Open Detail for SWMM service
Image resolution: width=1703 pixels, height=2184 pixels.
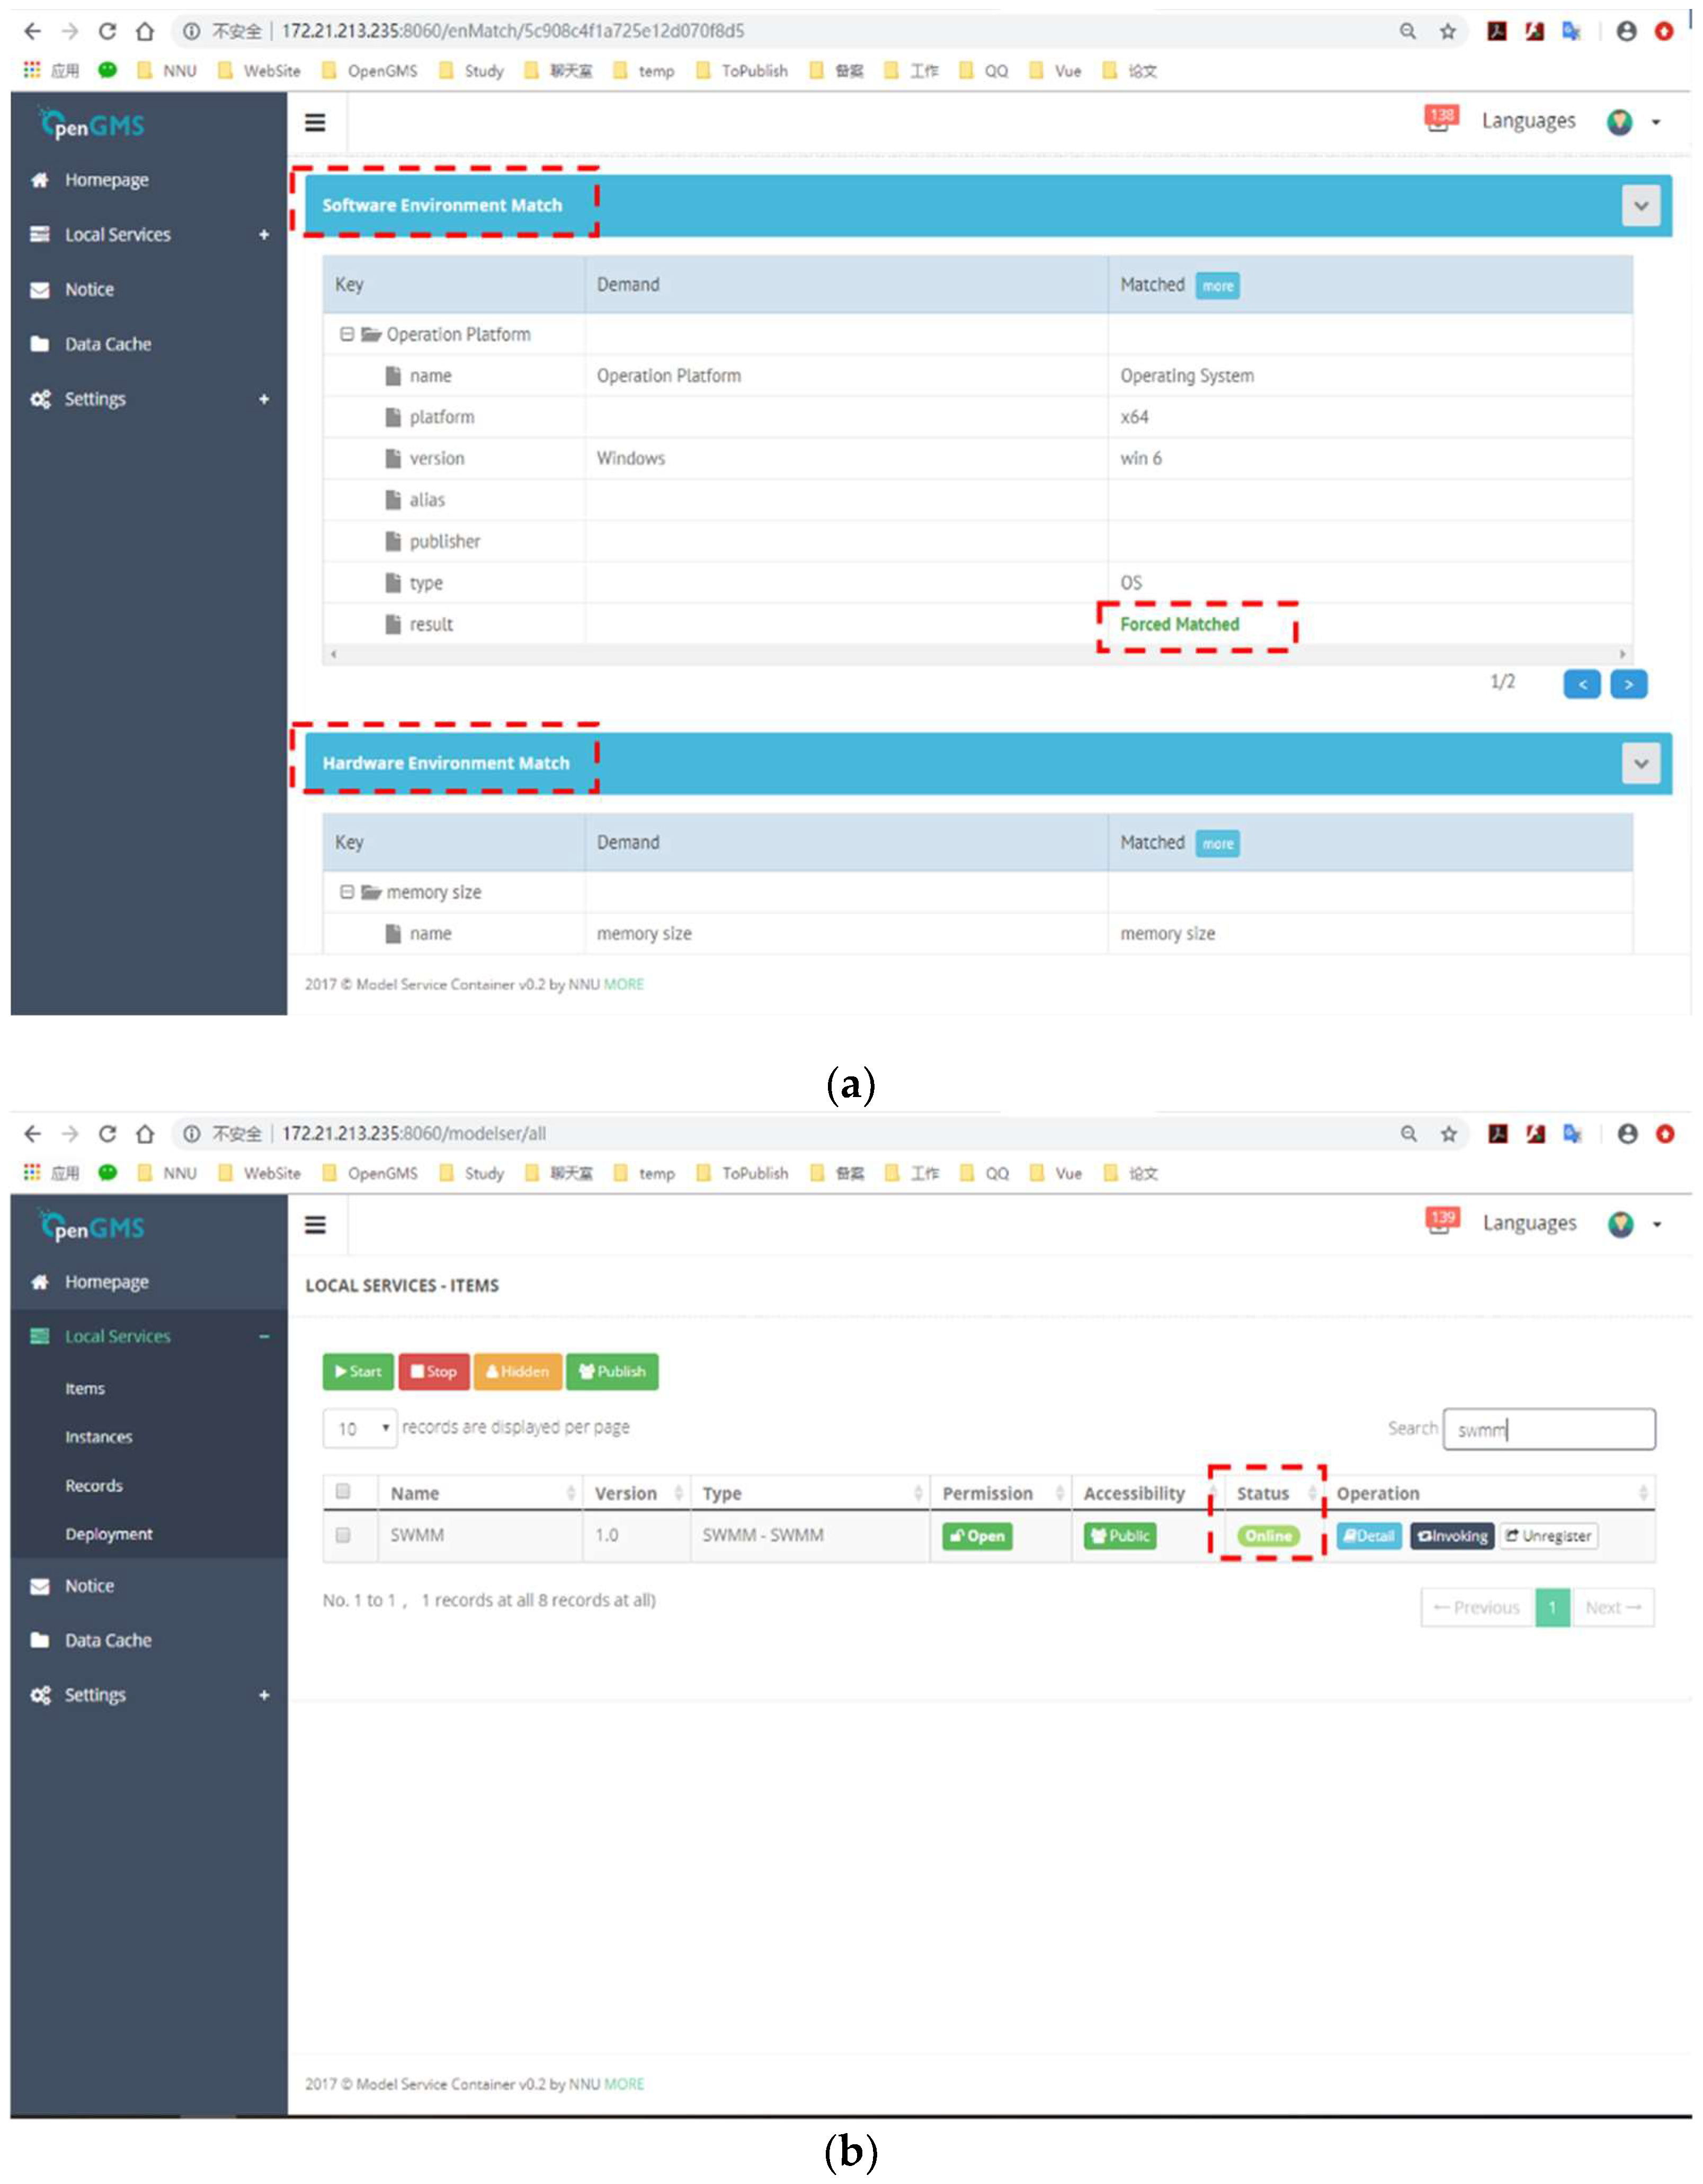1368,1536
